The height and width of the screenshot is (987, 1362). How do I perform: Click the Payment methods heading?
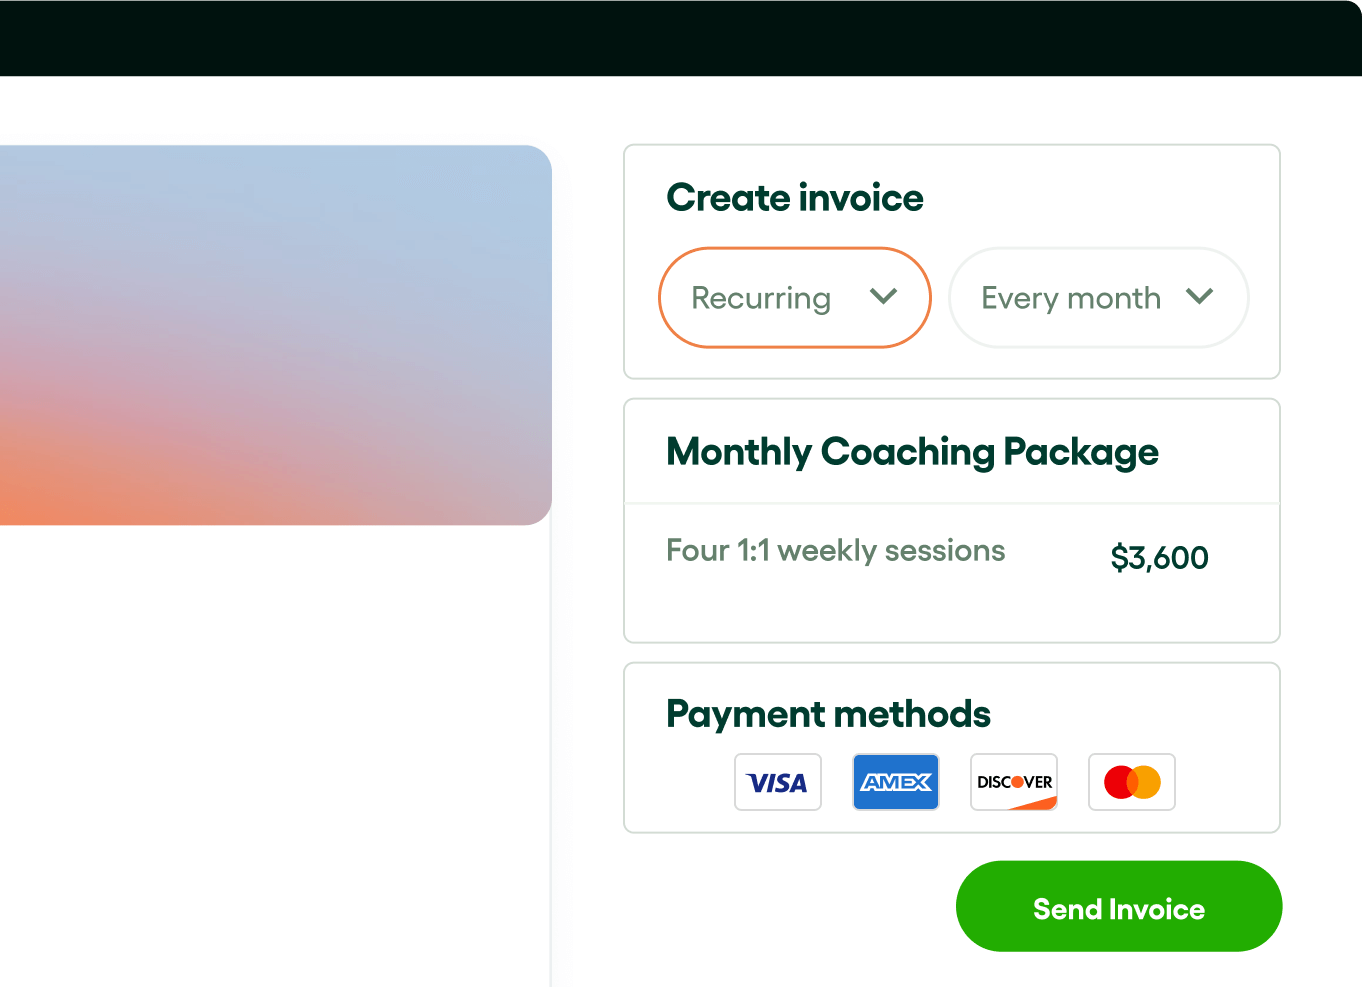[x=828, y=713]
